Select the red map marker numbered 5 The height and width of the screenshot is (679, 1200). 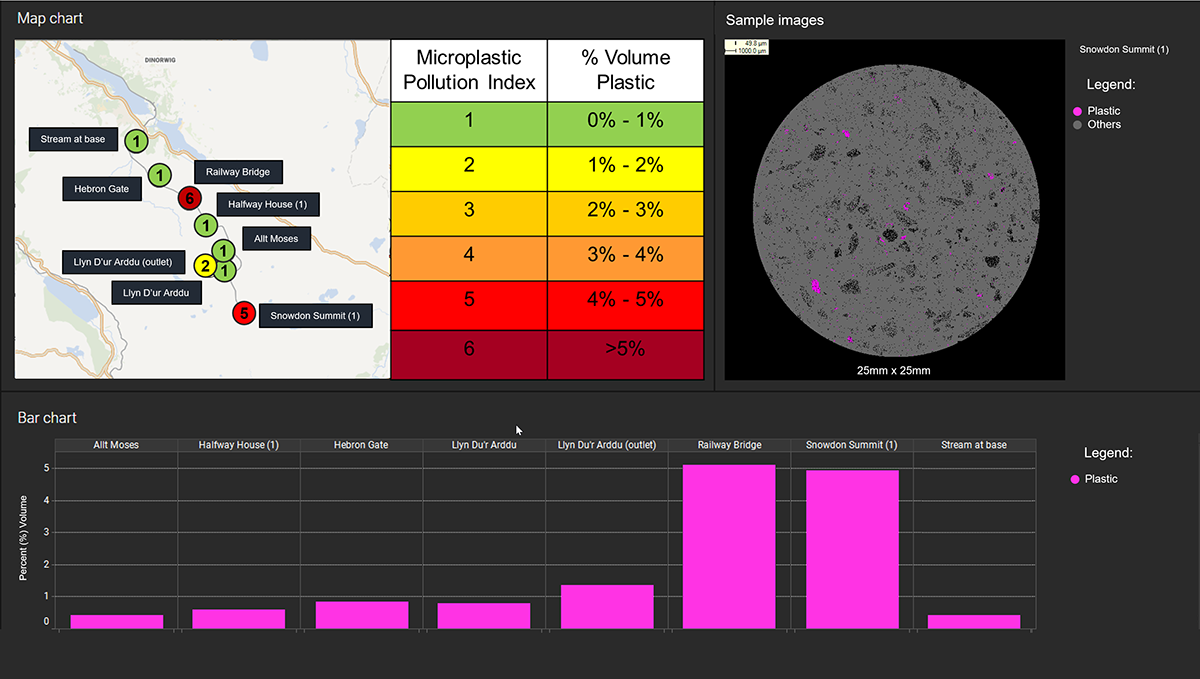pyautogui.click(x=243, y=314)
